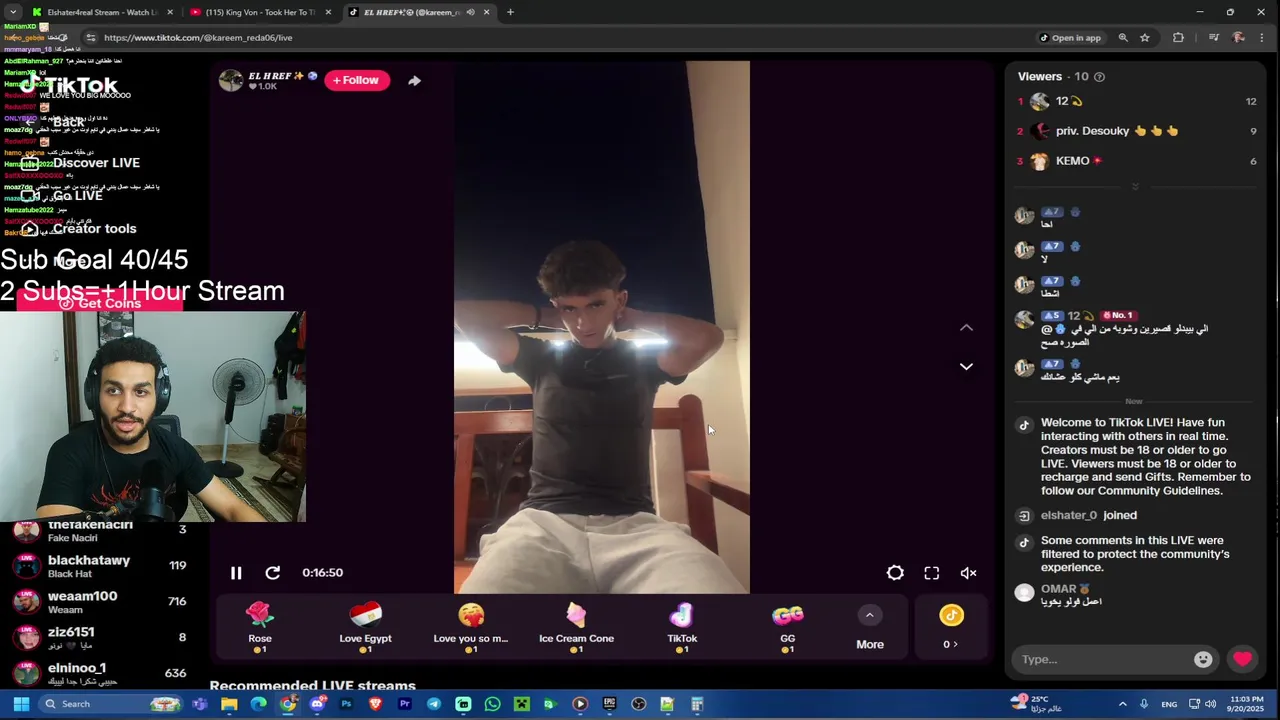Open the Windows Start menu
Image resolution: width=1280 pixels, height=720 pixels.
pyautogui.click(x=21, y=704)
